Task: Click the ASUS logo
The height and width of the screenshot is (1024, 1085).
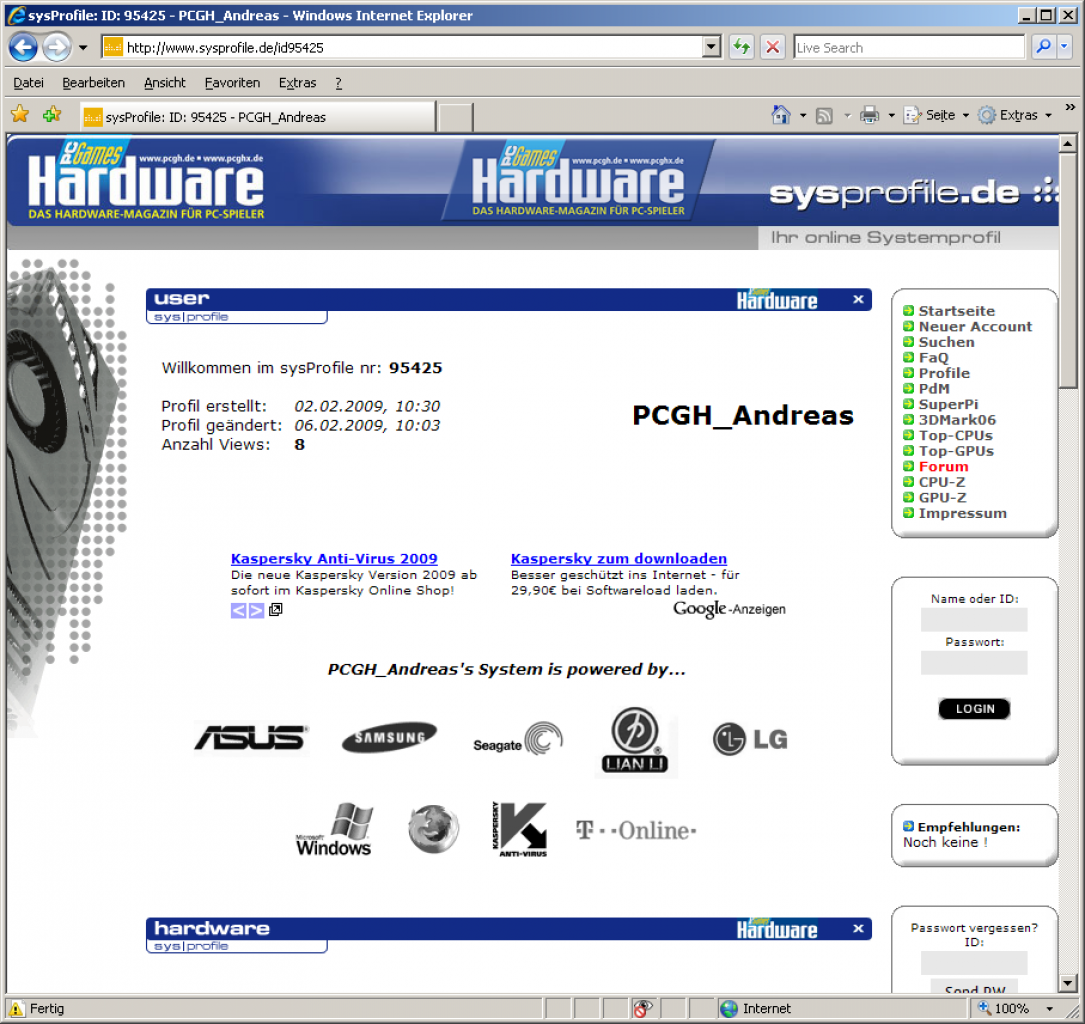Action: tap(251, 738)
